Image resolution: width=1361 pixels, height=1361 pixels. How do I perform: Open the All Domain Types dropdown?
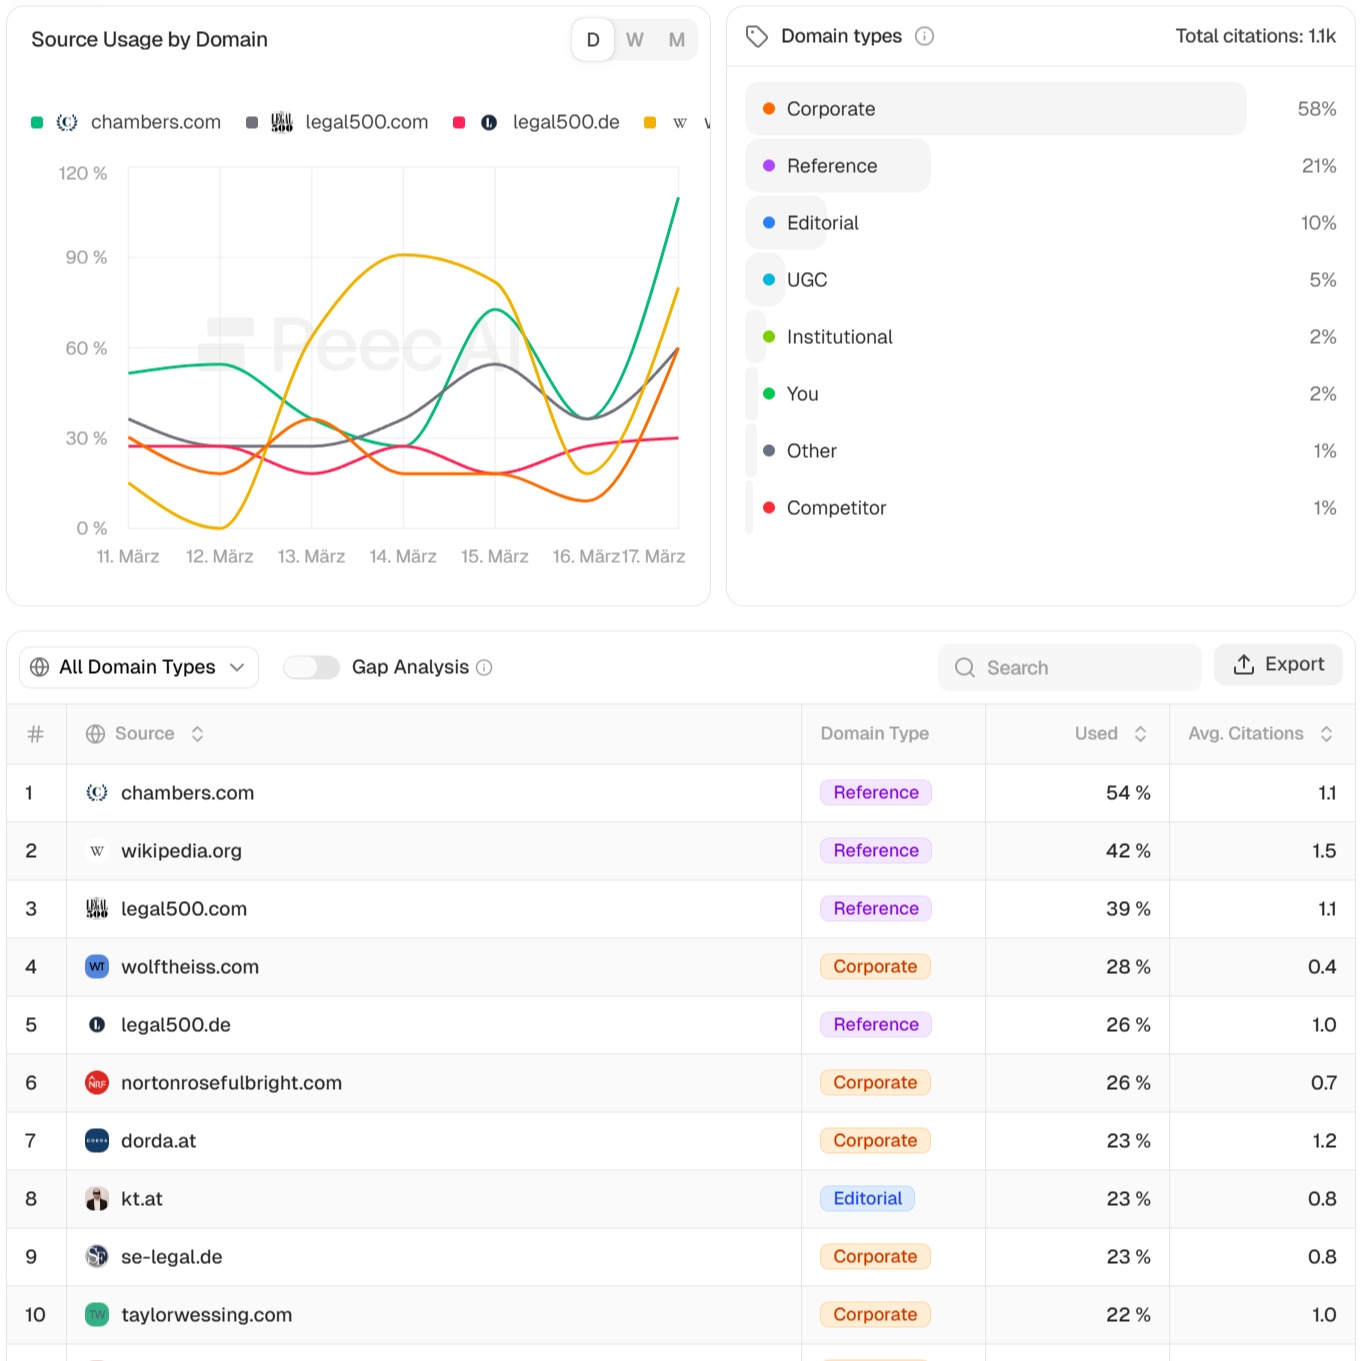pos(137,666)
